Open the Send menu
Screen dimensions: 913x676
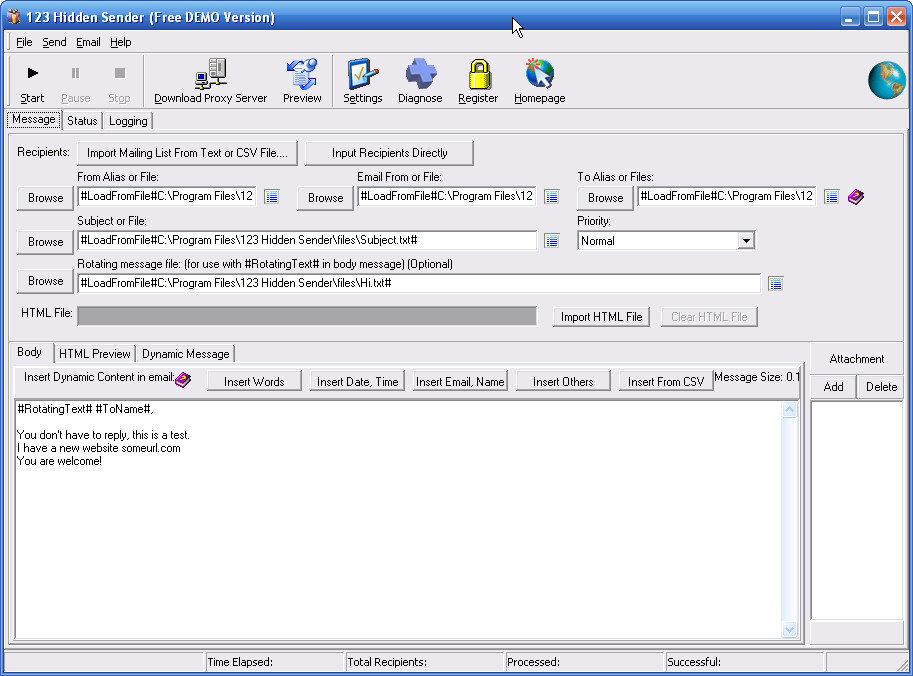(54, 42)
